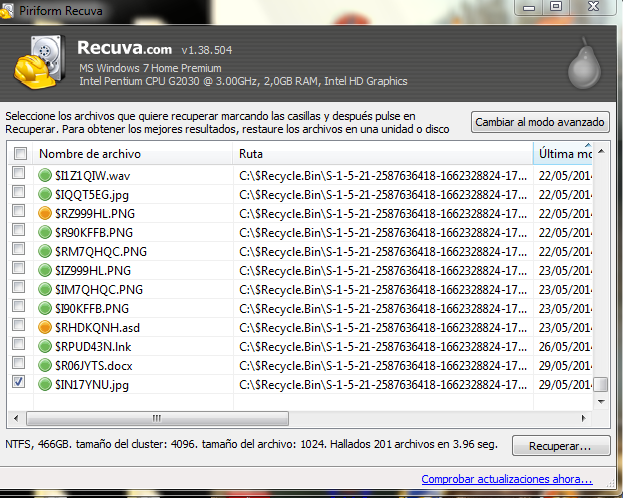The height and width of the screenshot is (498, 623).
Task: Click green status dot of $IM7QHQC.PNG
Action: pos(45,289)
